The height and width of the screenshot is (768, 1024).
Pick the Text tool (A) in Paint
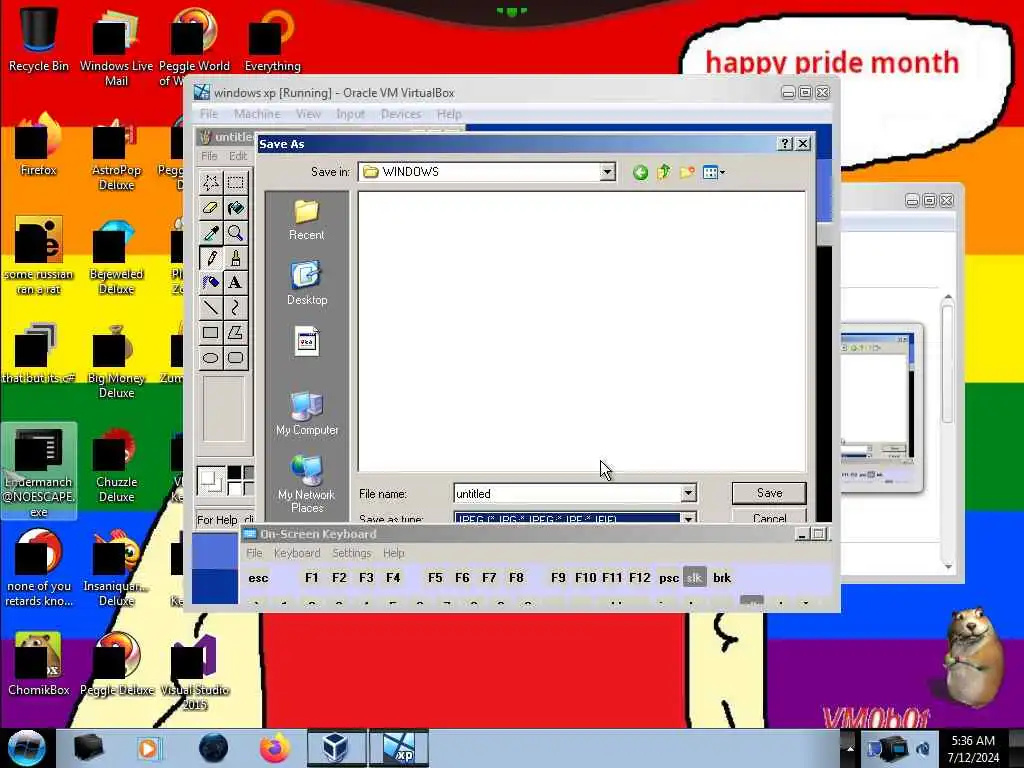point(236,283)
